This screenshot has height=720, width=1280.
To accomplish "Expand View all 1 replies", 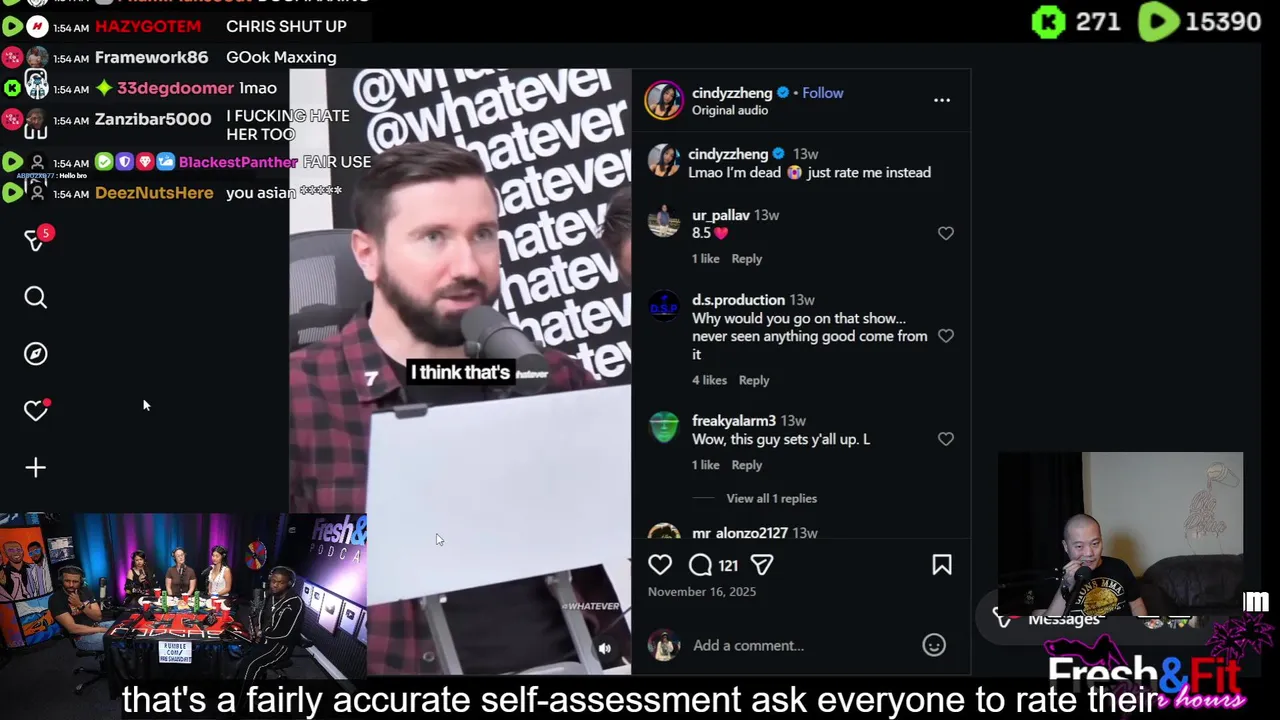I will click(x=771, y=498).
